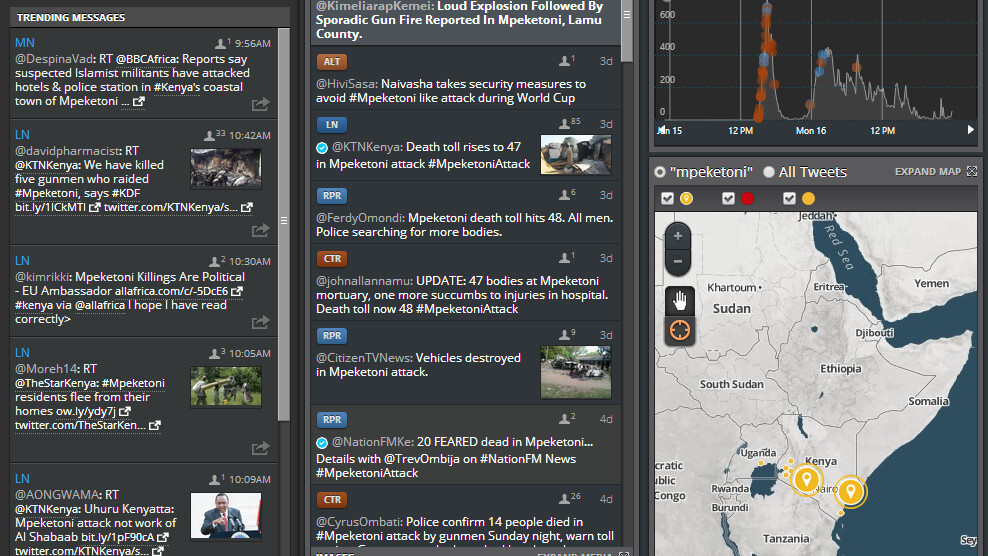Viewport: 988px width, 556px height.
Task: Open the bit.ly/1lCkMTl link
Action: click(x=50, y=207)
